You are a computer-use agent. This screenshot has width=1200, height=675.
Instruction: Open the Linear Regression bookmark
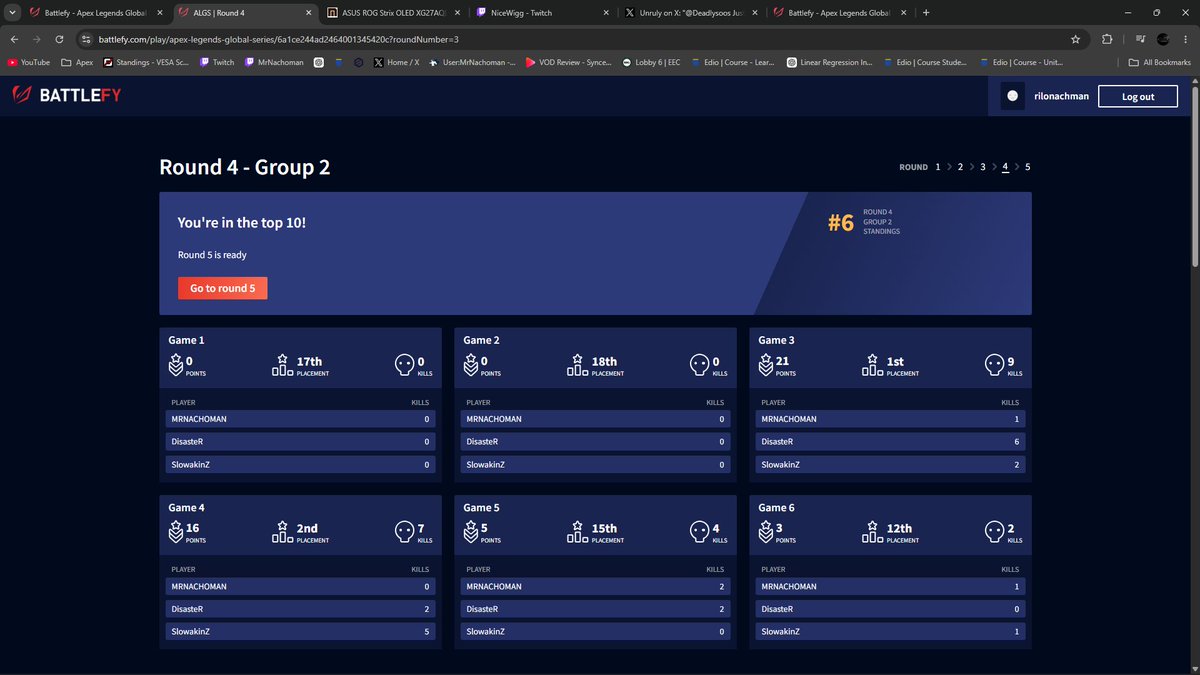pos(829,62)
